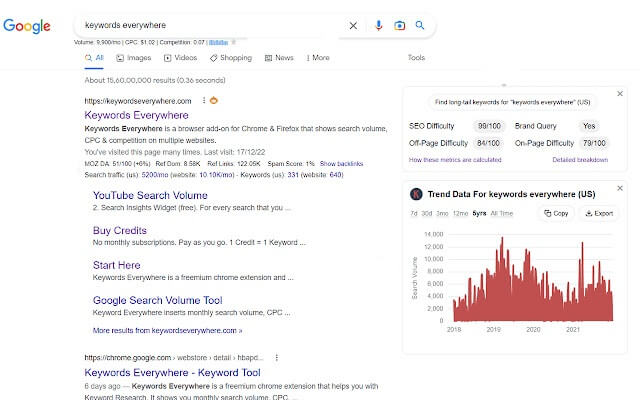Open Keywords Everywhere - Keyword Tool result
This screenshot has width=640, height=400.
point(172,373)
